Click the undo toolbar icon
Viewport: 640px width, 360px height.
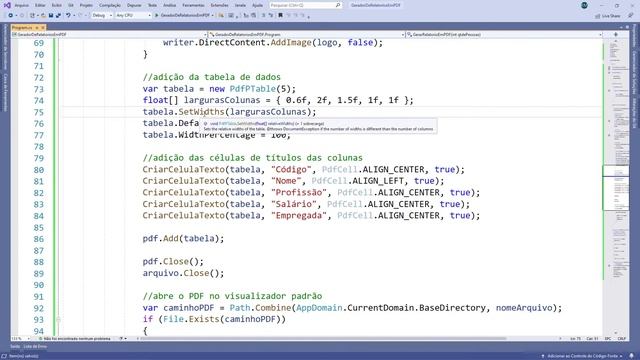(x=68, y=16)
